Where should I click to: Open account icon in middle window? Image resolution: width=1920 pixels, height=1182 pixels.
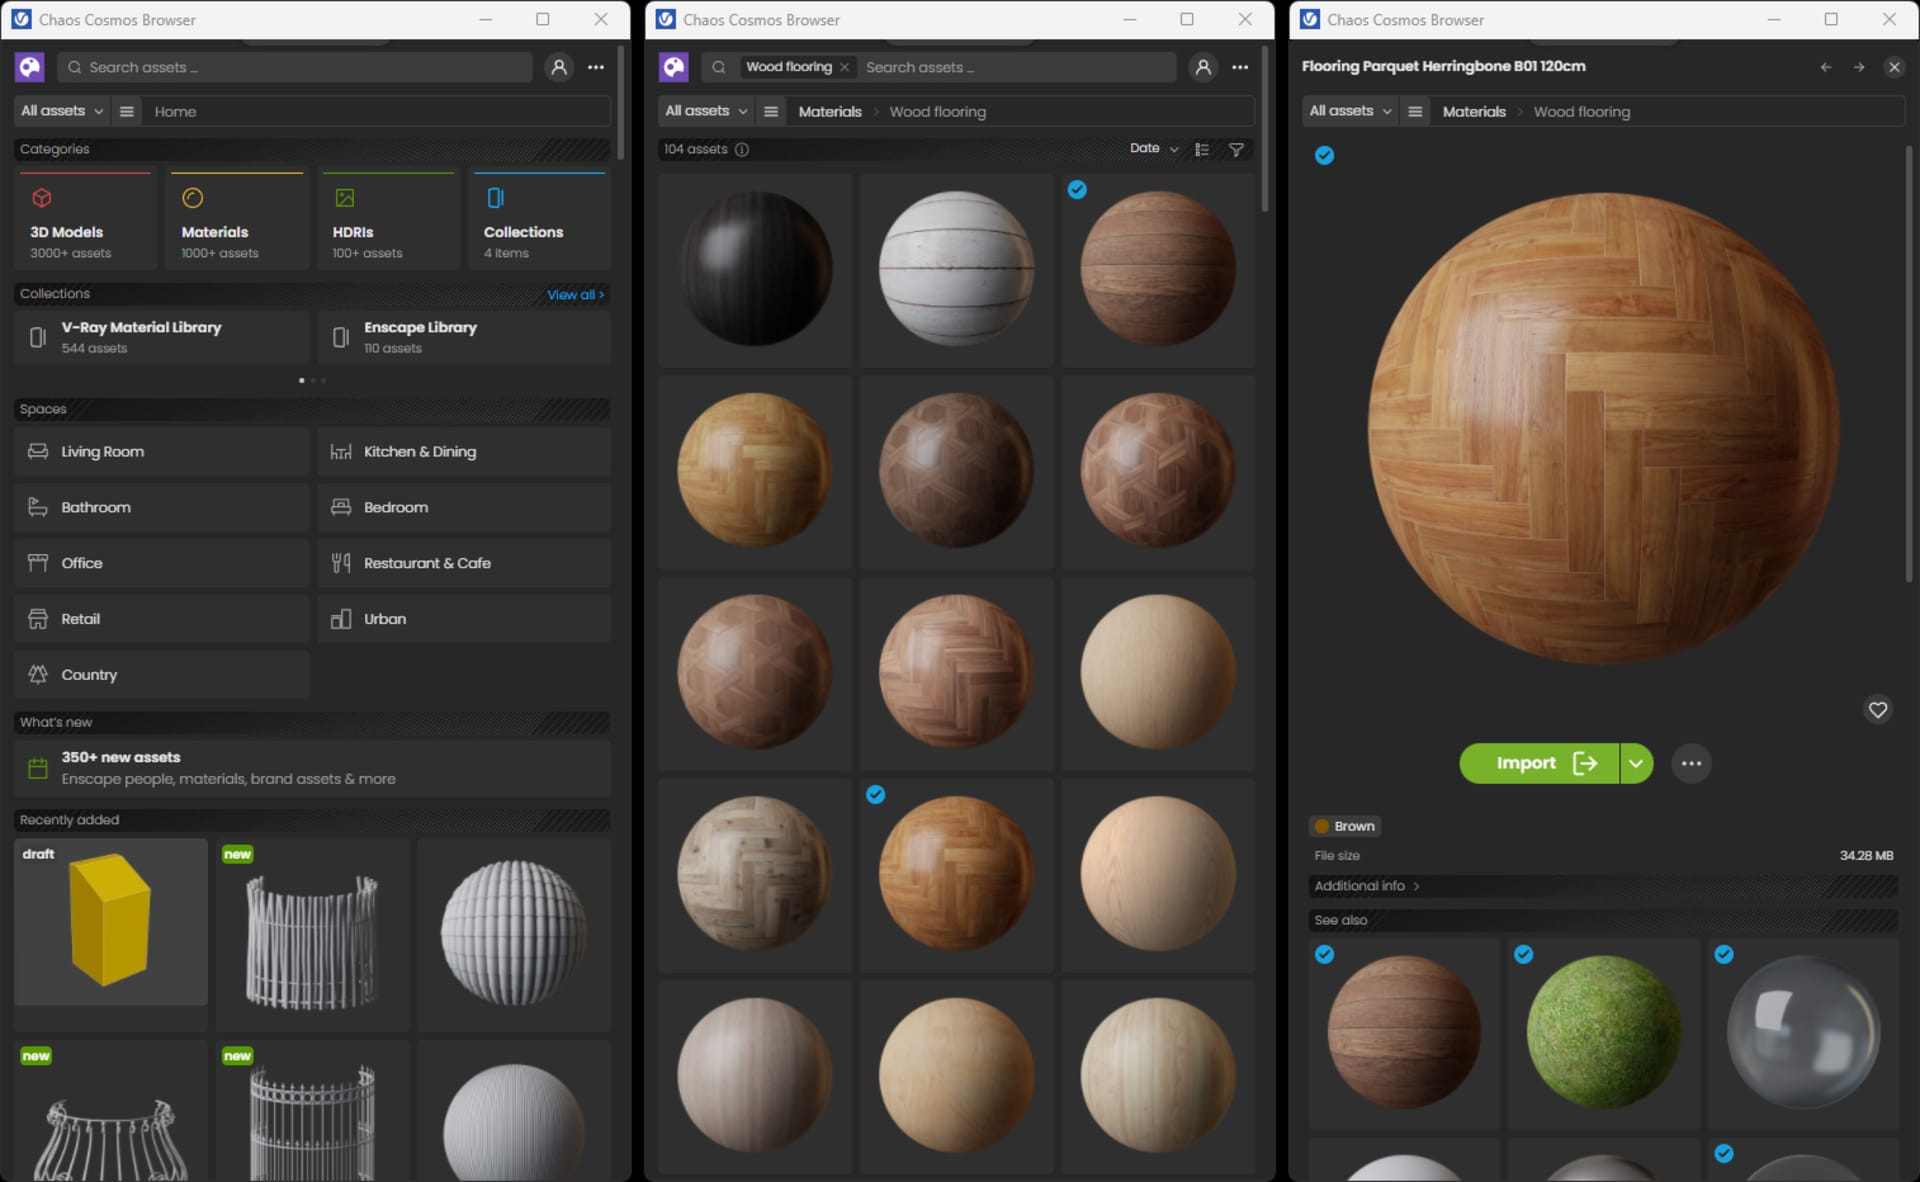[1203, 67]
